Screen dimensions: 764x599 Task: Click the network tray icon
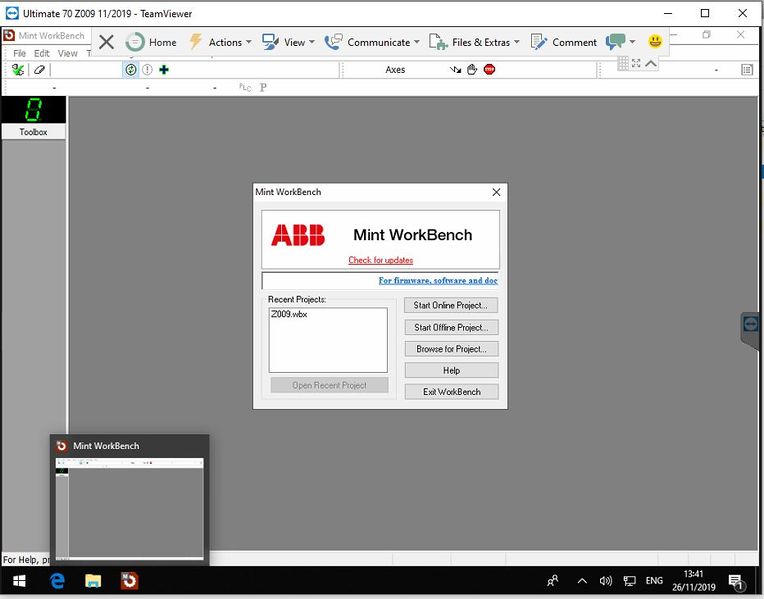pos(630,581)
